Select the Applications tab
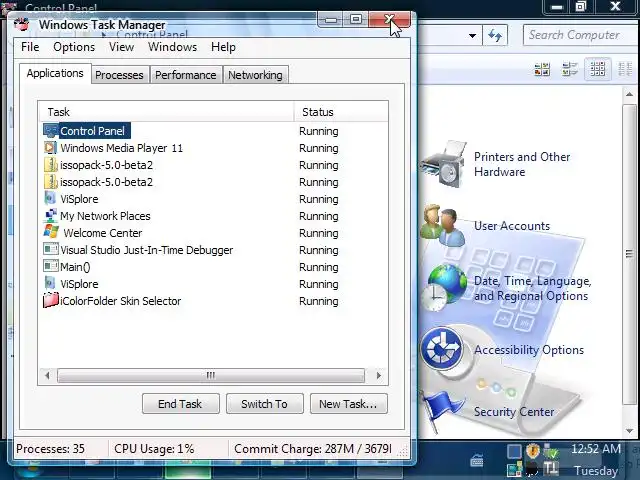The height and width of the screenshot is (480, 640). (x=55, y=73)
